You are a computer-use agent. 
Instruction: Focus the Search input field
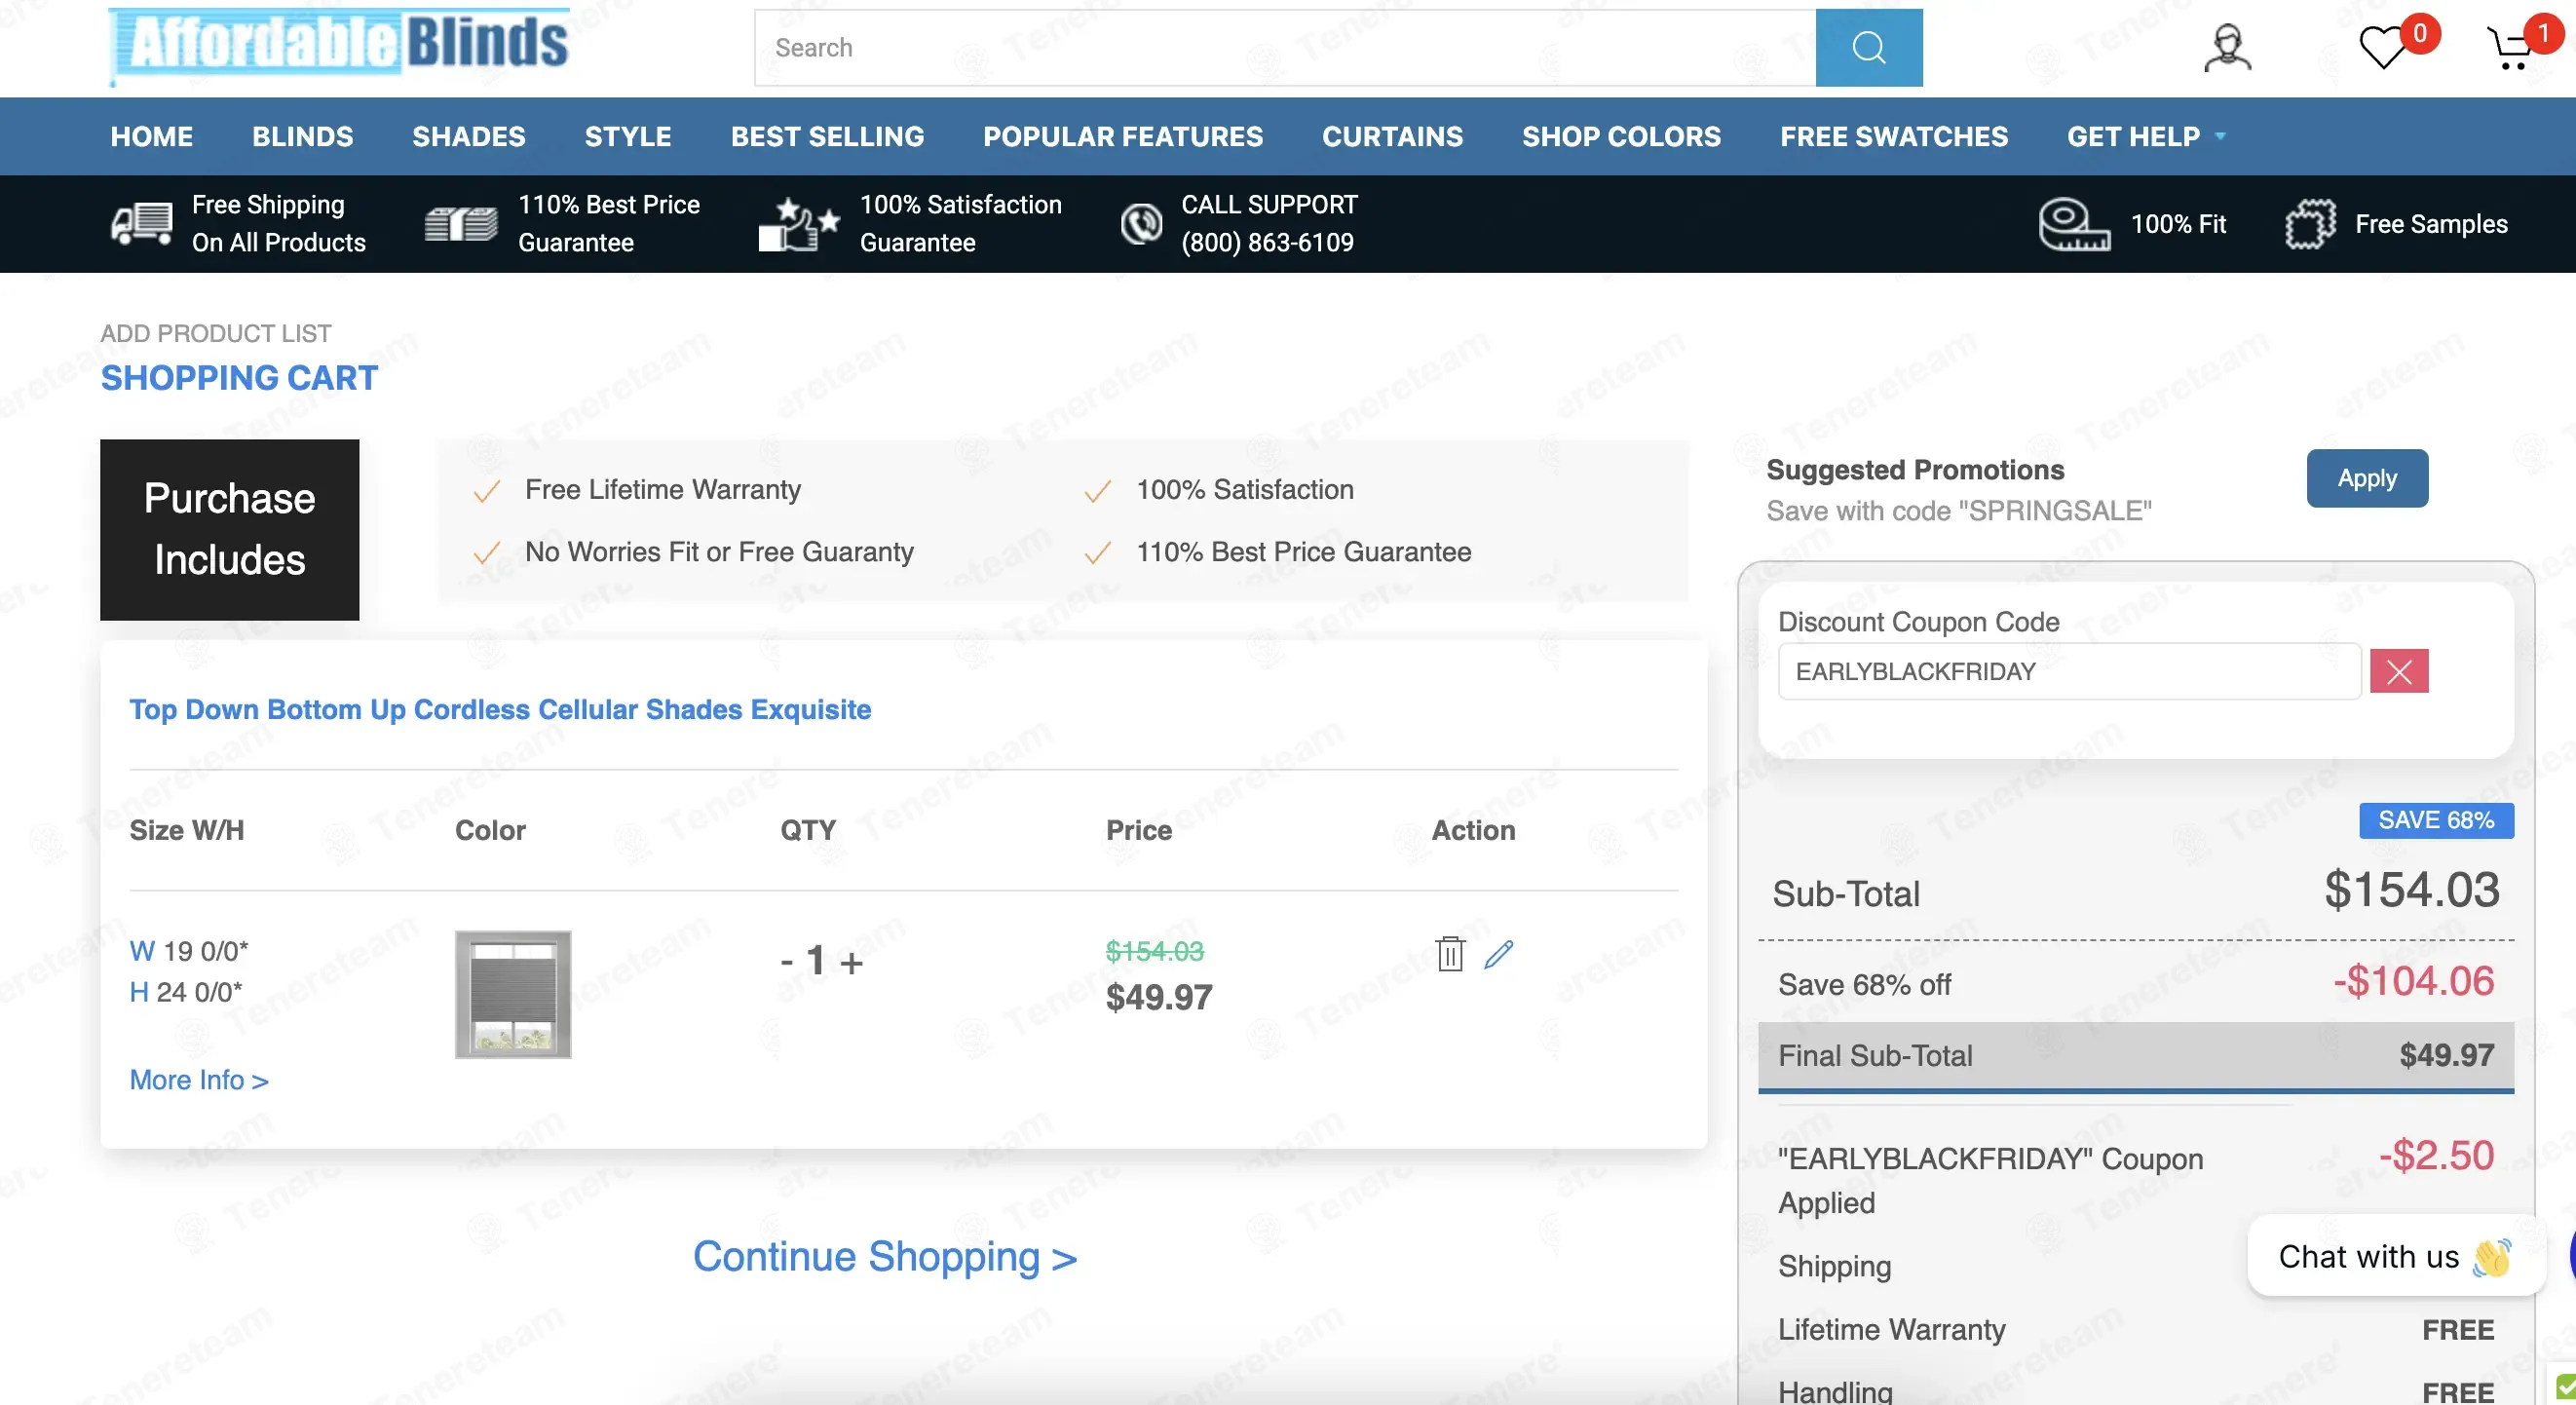[1285, 47]
